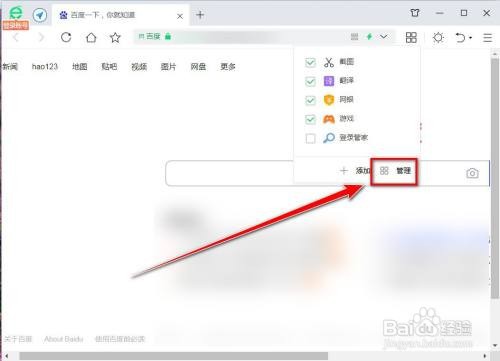Open the skin (shirt) icon in the title bar
Image resolution: width=500 pixels, height=361 pixels.
415,13
